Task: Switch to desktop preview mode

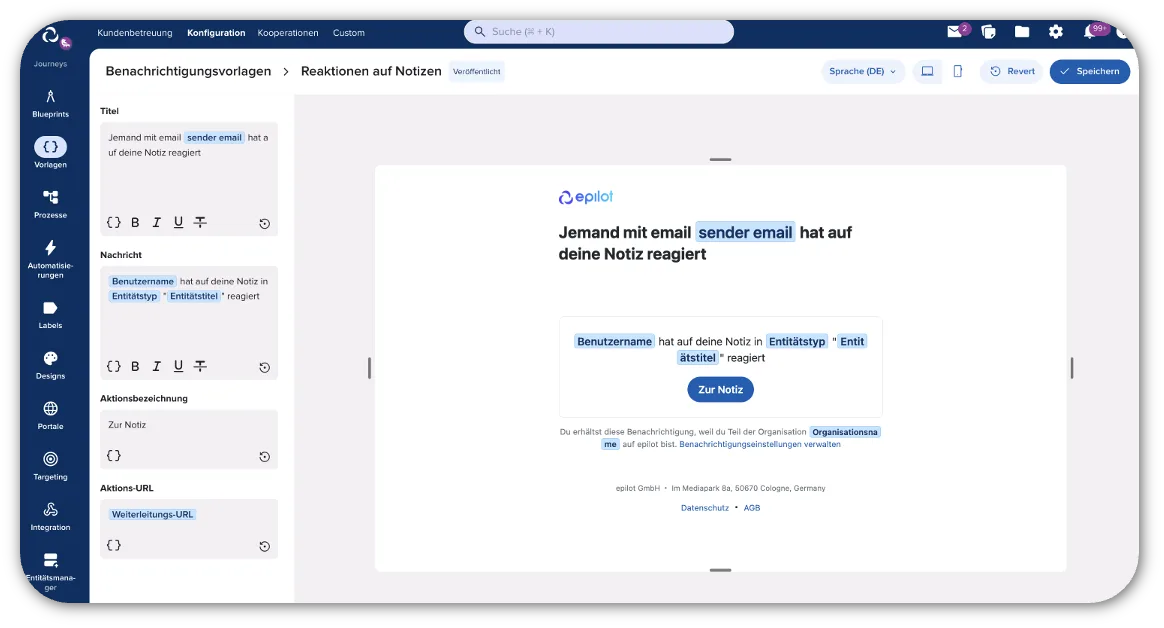Action: pyautogui.click(x=927, y=71)
